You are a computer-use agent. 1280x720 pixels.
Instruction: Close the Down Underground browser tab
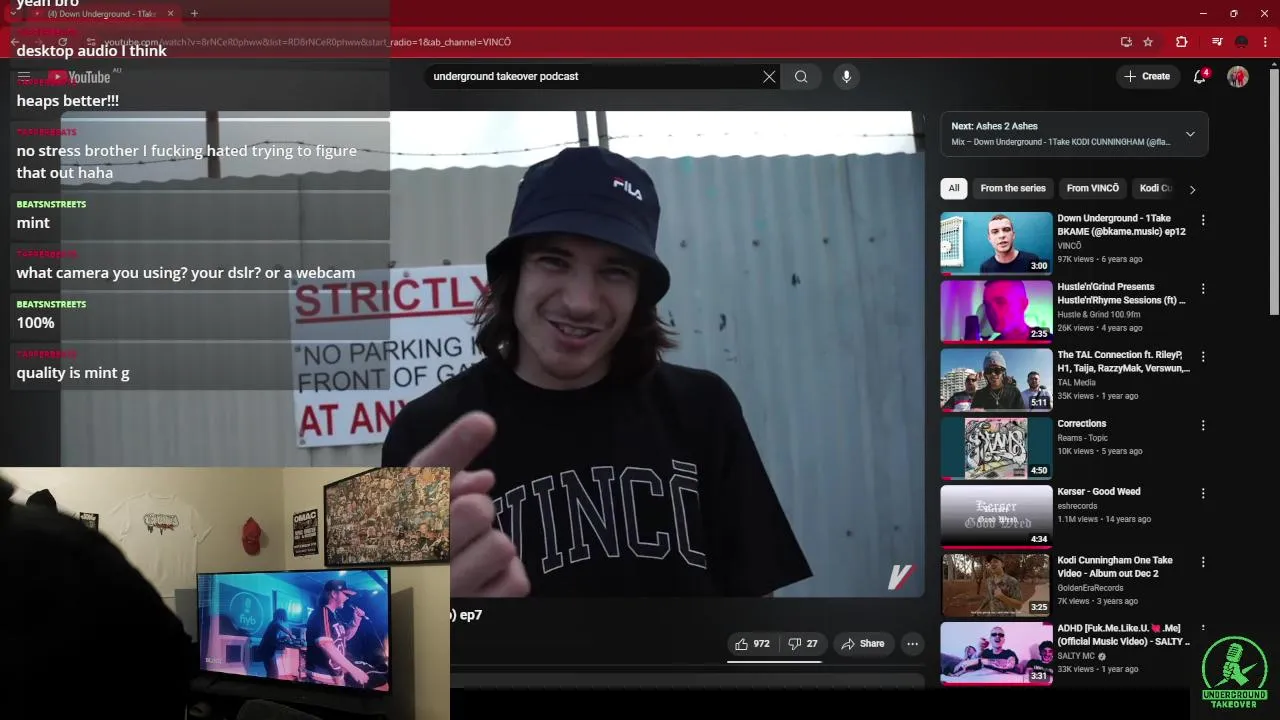170,14
